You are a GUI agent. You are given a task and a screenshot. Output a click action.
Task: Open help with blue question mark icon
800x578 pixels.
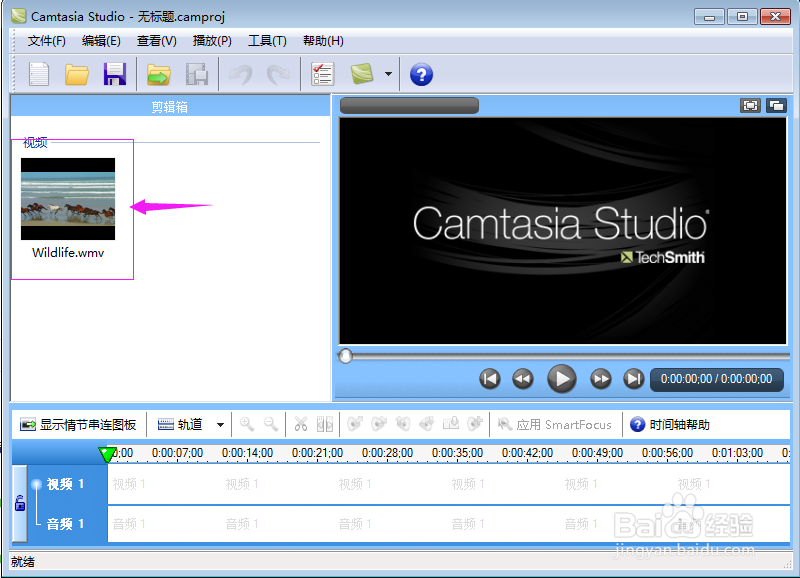421,74
